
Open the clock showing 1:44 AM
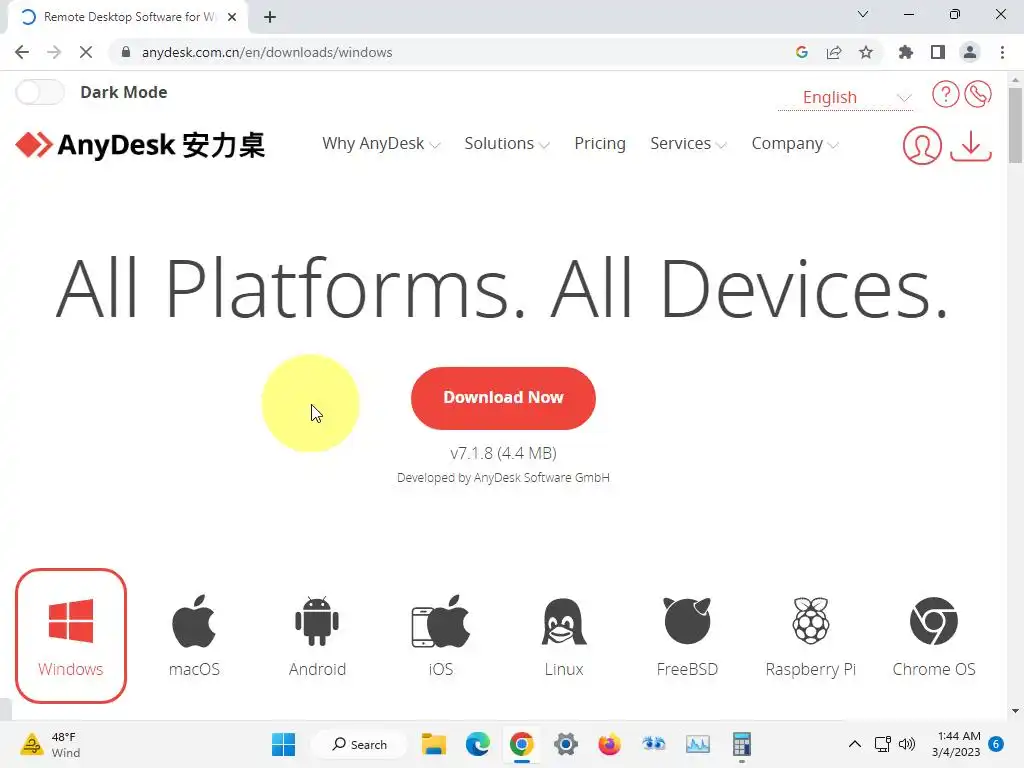956,744
